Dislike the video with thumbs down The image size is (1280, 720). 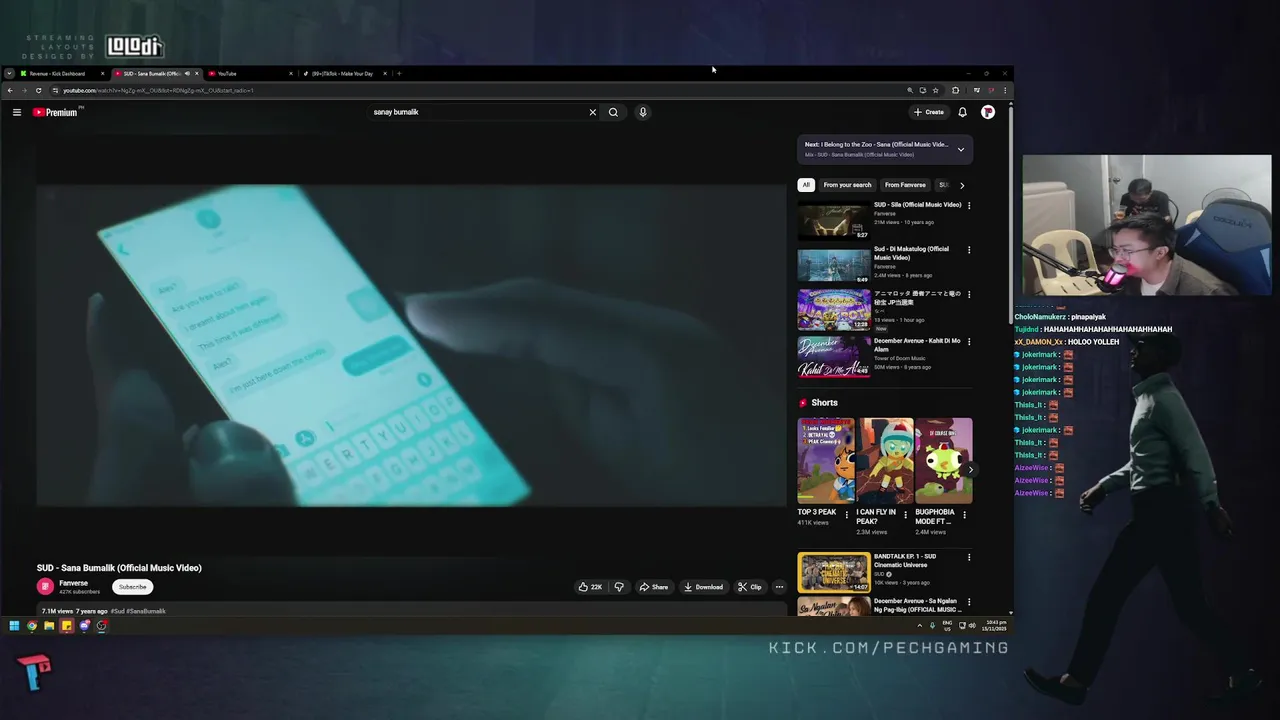(618, 587)
